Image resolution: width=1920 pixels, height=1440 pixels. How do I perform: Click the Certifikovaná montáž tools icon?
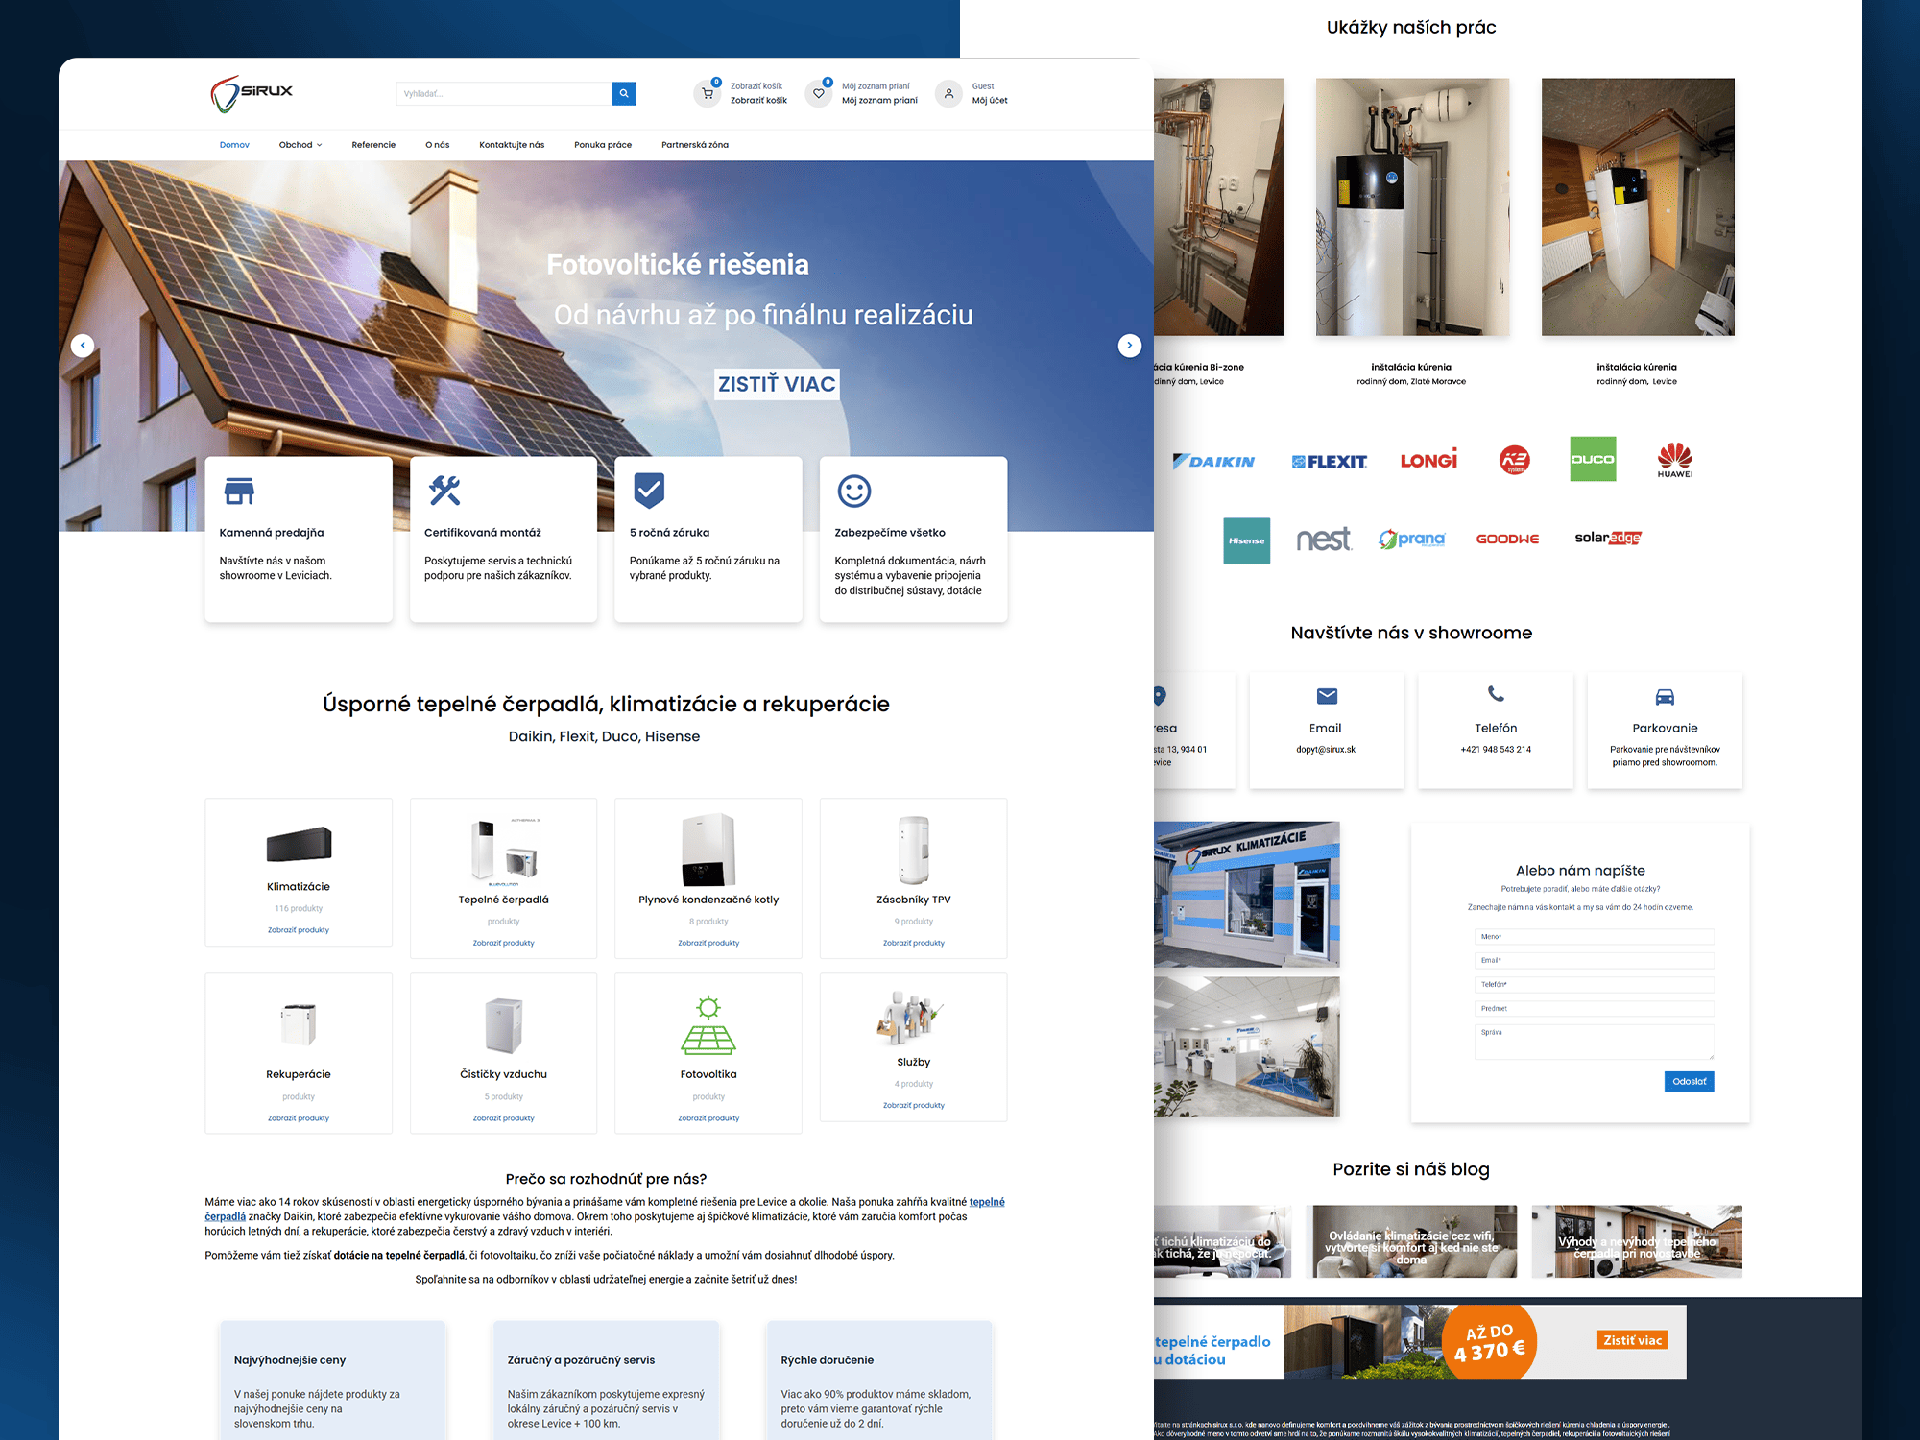tap(444, 490)
